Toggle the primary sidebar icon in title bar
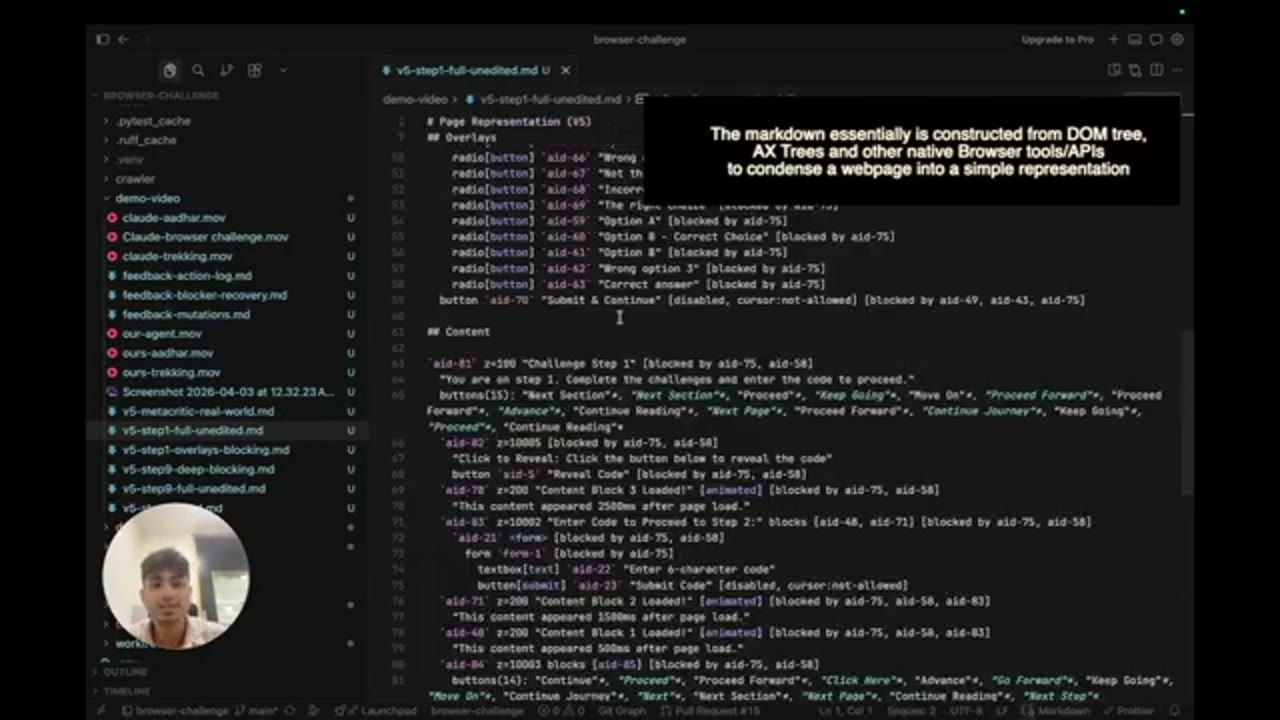Image resolution: width=1280 pixels, height=720 pixels. 102,40
